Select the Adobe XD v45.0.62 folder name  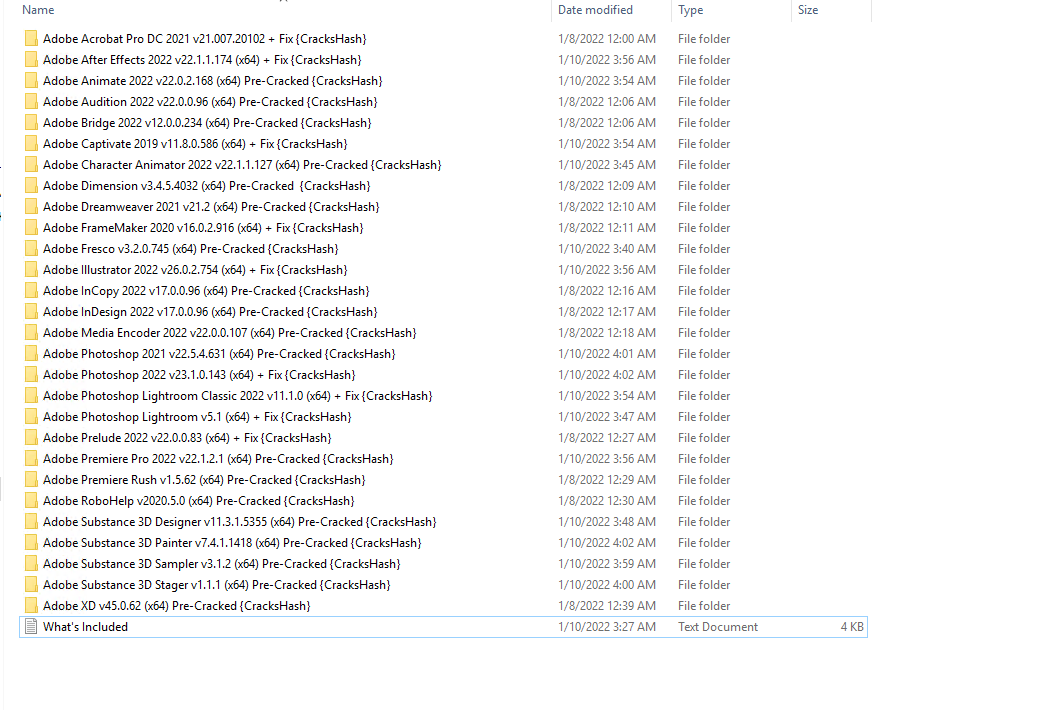tap(177, 606)
